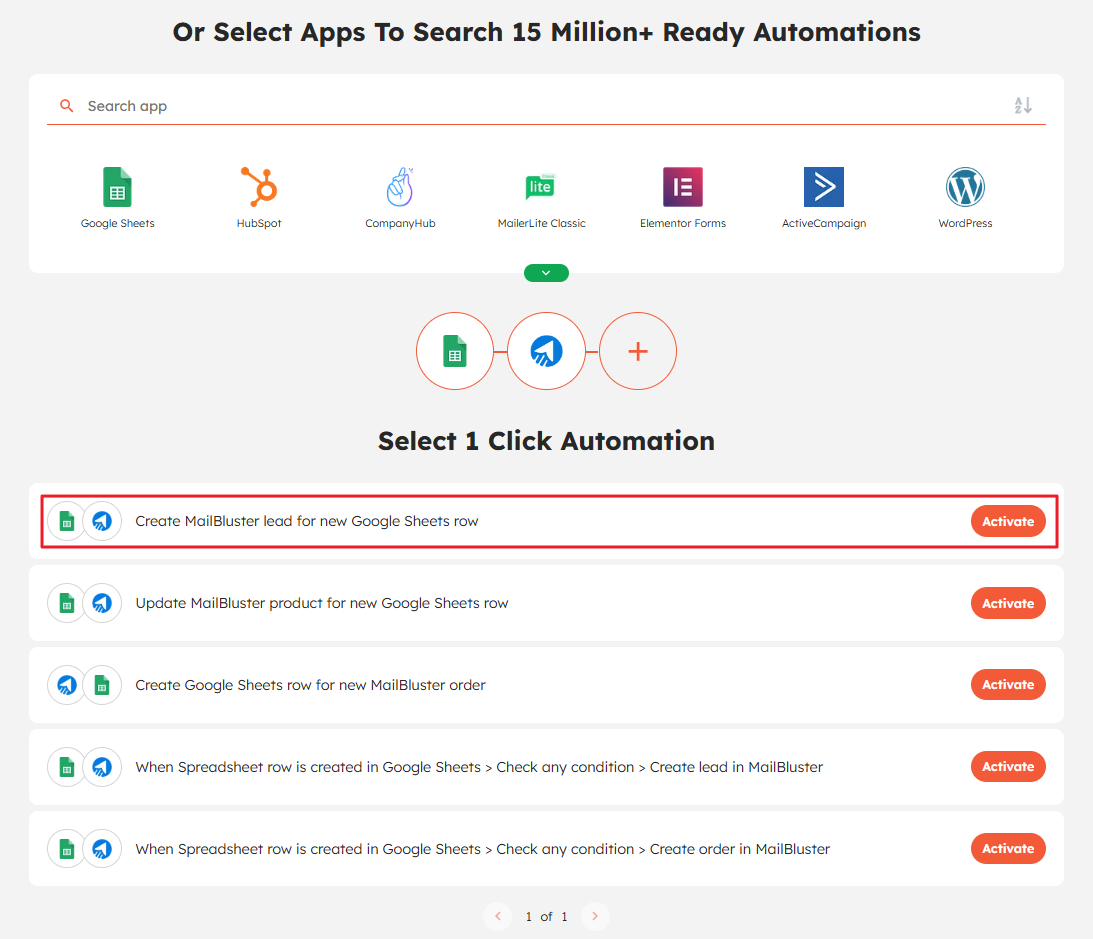The image size is (1093, 939).
Task: Focus the Search app input field
Action: click(x=540, y=106)
